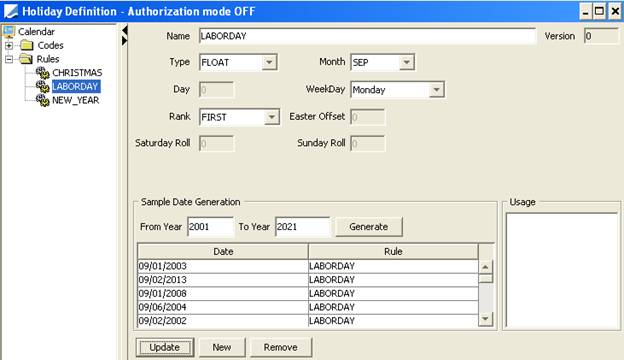Screen dimensions: 624x360
Task: Maximize the Holiday Definition window
Action: (x=599, y=12)
